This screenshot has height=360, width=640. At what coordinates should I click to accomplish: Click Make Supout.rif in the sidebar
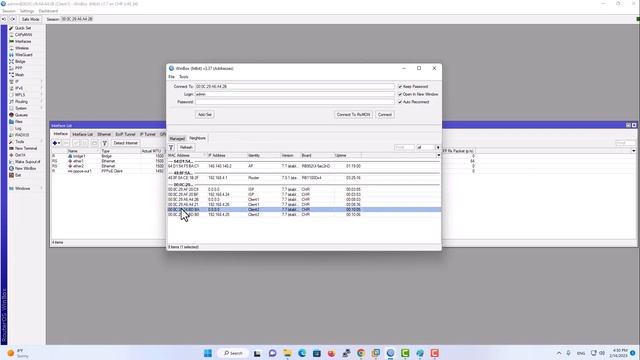[27, 162]
